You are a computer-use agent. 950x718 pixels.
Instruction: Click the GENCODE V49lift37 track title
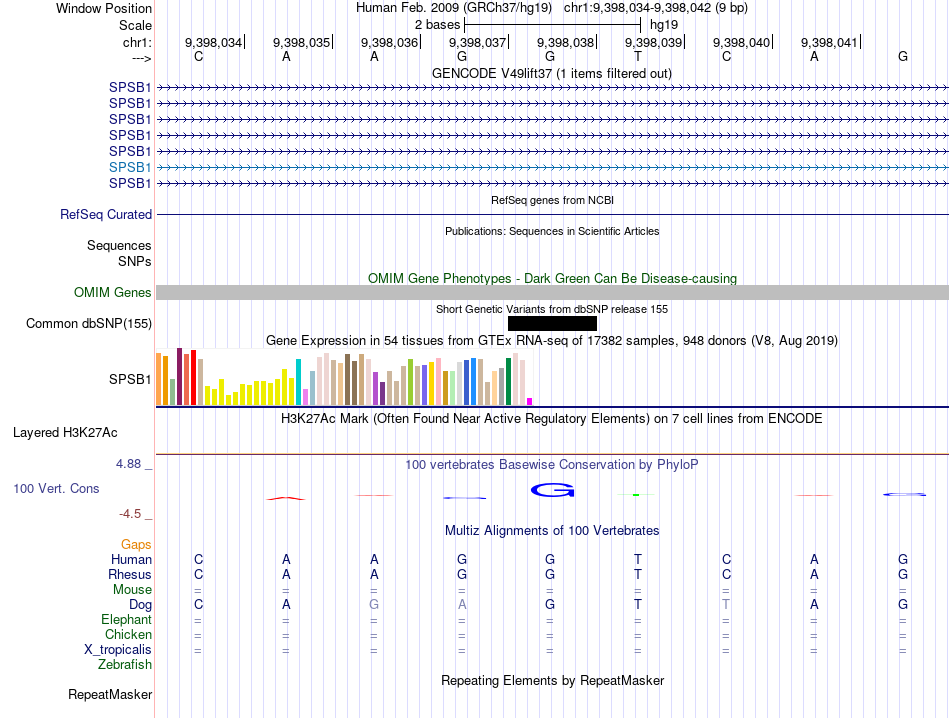pos(551,73)
